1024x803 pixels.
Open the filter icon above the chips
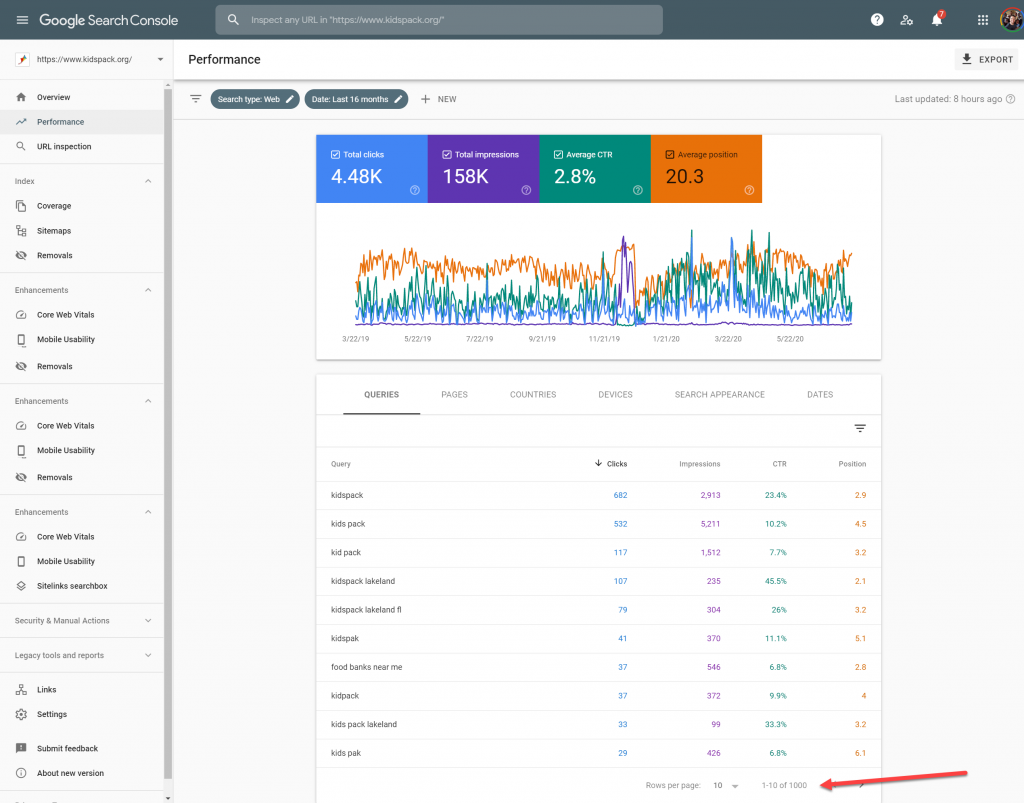(x=195, y=98)
